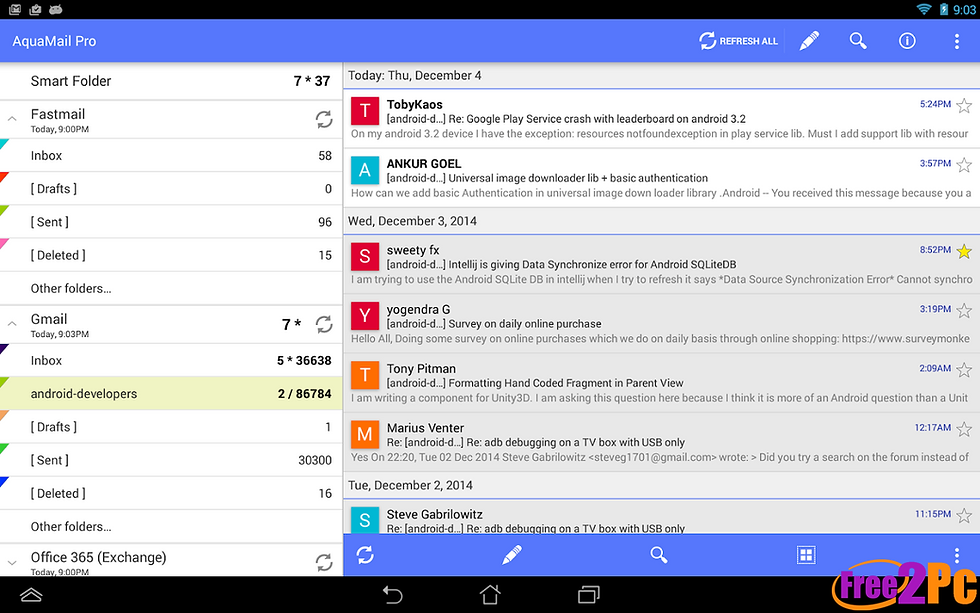Open Gmail Drafts folder with 1
This screenshot has height=613, width=980.
pyautogui.click(x=171, y=427)
